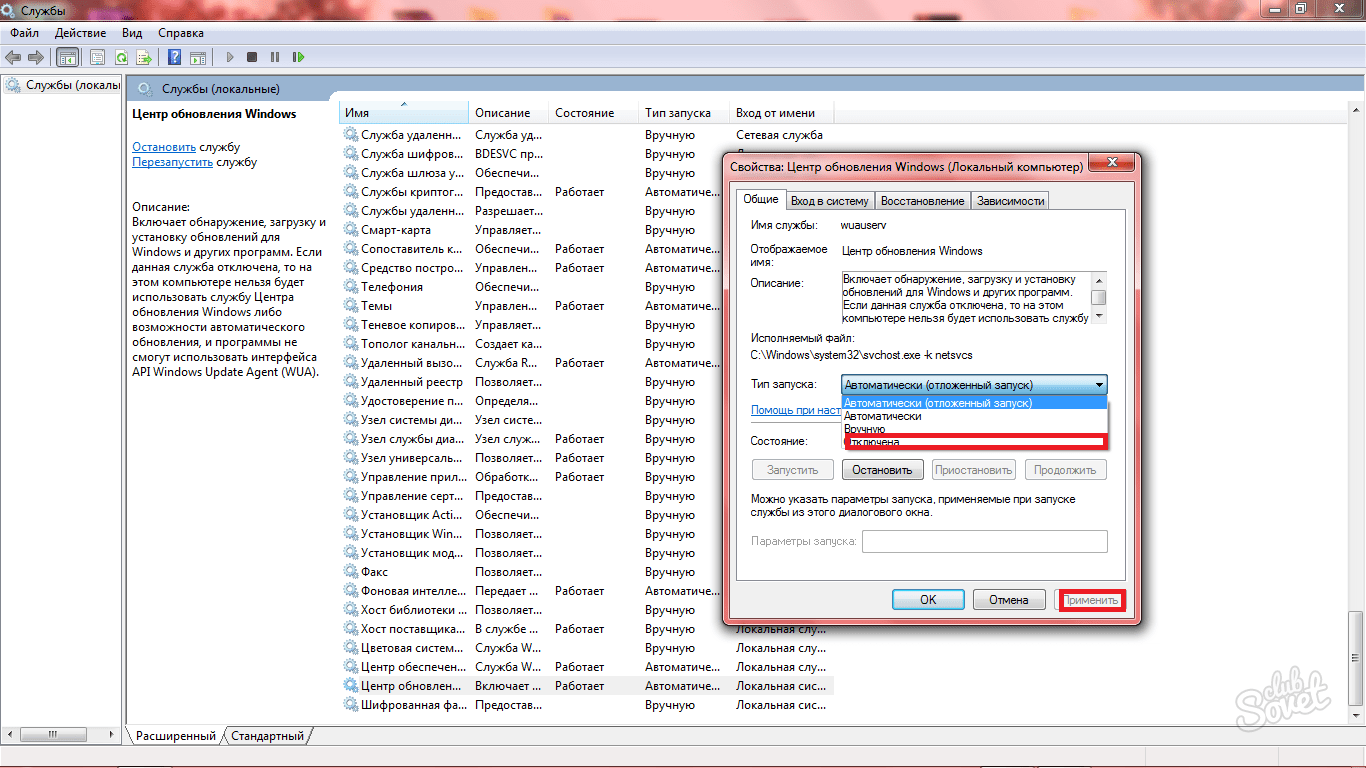Screen dimensions: 1366x768
Task: Click the Stop service toolbar icon
Action: [252, 58]
